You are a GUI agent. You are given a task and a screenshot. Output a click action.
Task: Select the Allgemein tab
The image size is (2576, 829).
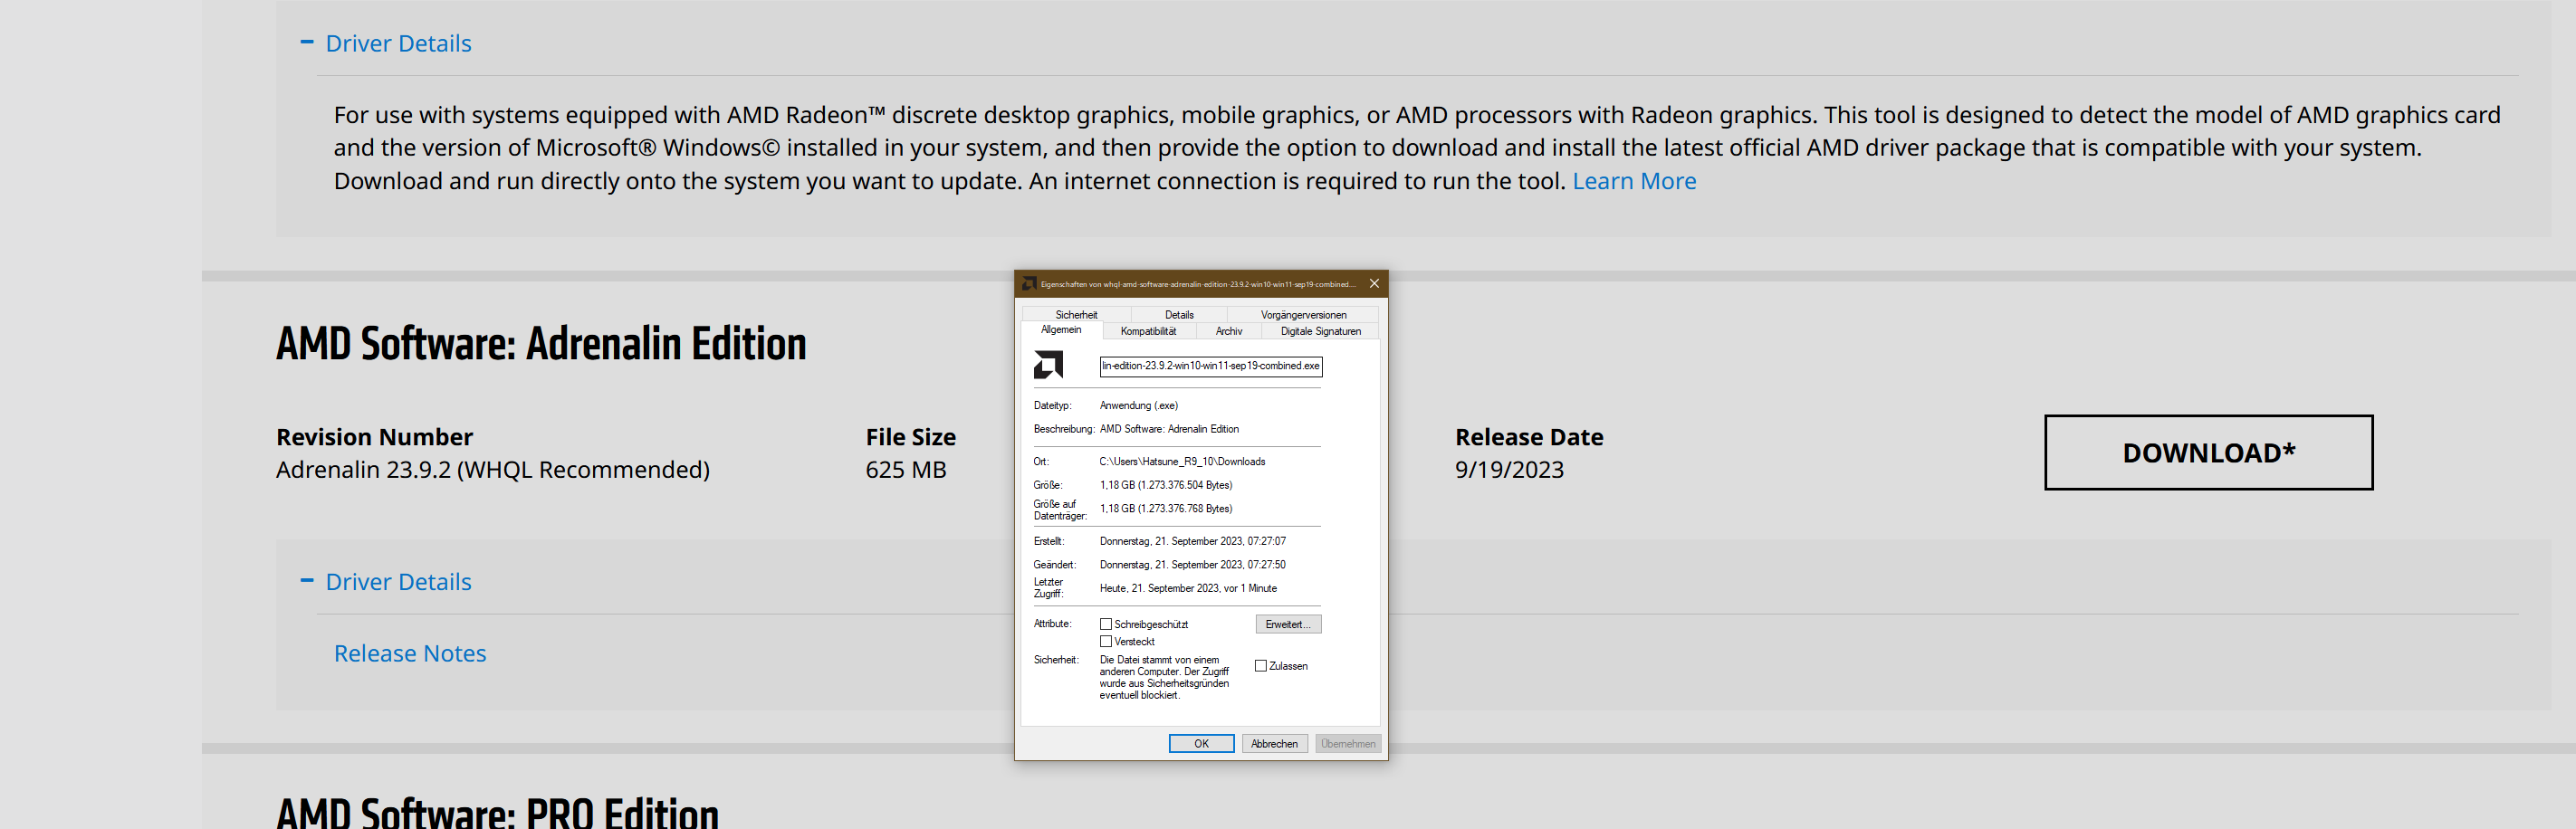pos(1061,330)
